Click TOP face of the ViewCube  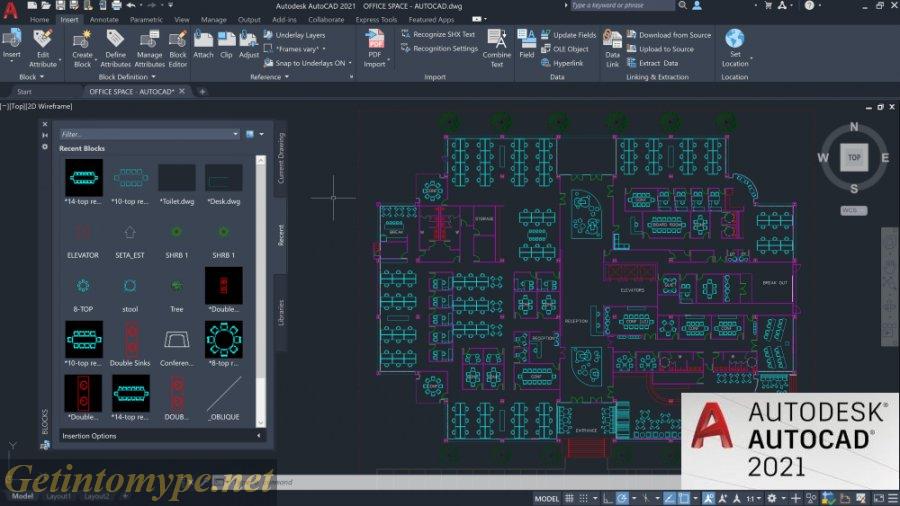point(854,157)
